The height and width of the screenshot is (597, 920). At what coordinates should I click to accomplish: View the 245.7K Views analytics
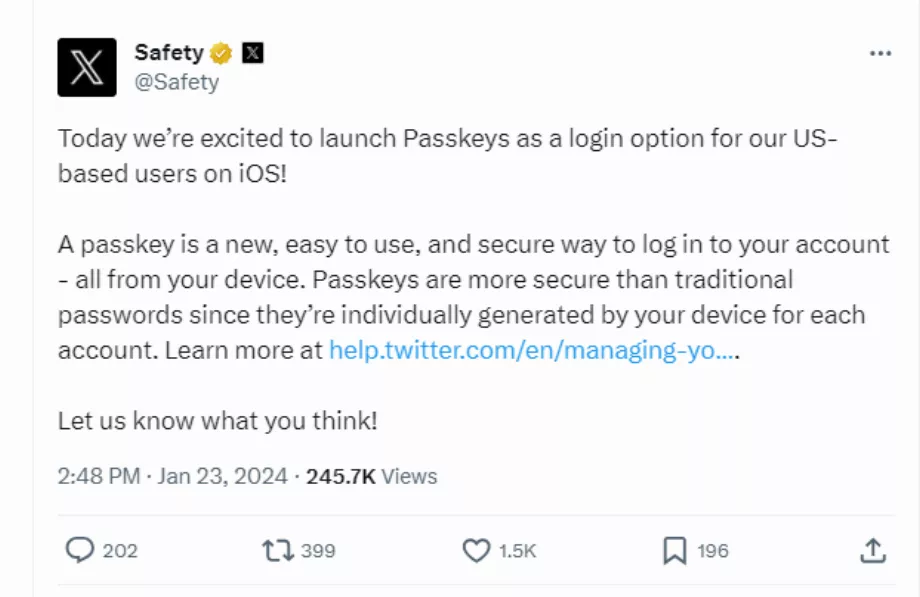372,476
